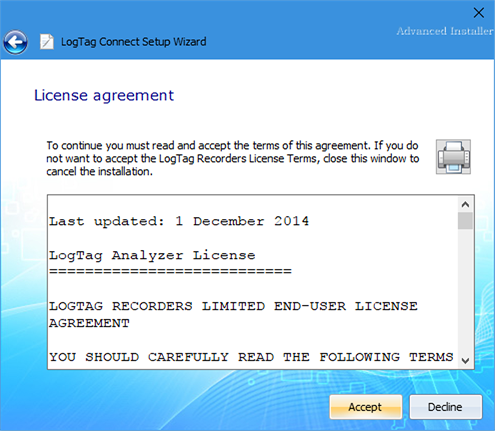Click the LogTag Connect Setup Wizard title
495x431 pixels.
click(134, 42)
